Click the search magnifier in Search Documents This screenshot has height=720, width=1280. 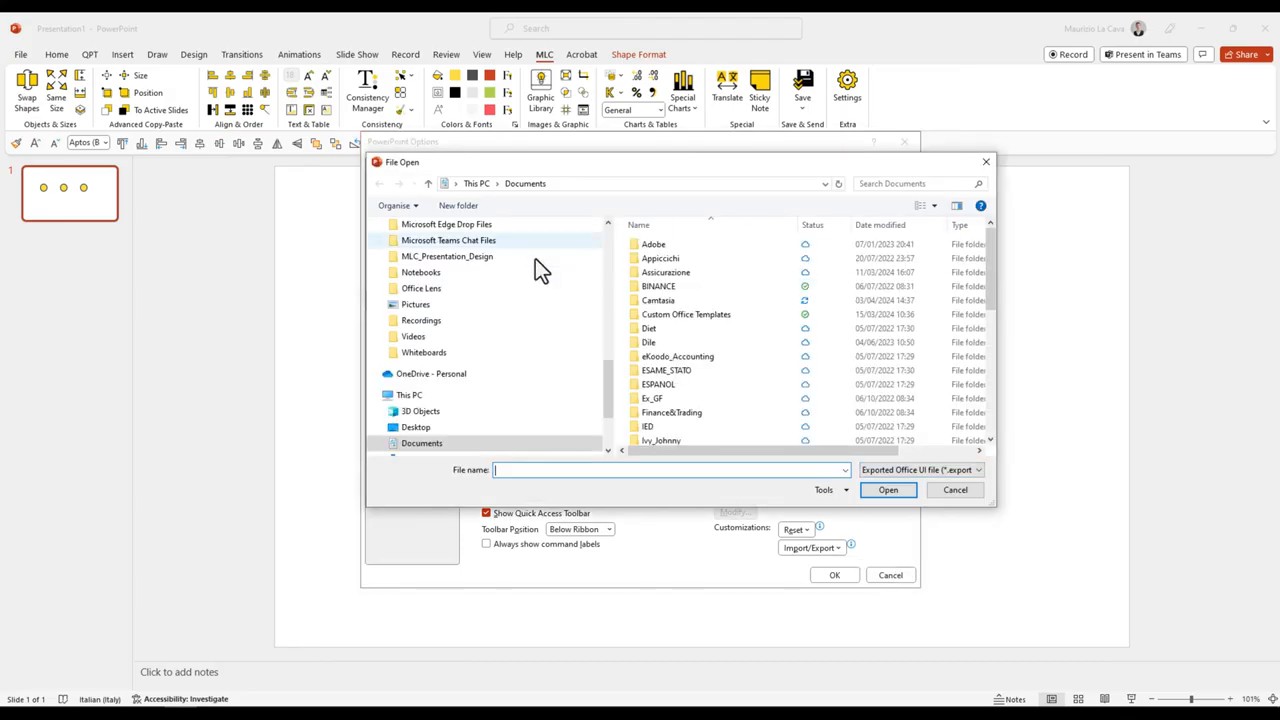[x=979, y=184]
